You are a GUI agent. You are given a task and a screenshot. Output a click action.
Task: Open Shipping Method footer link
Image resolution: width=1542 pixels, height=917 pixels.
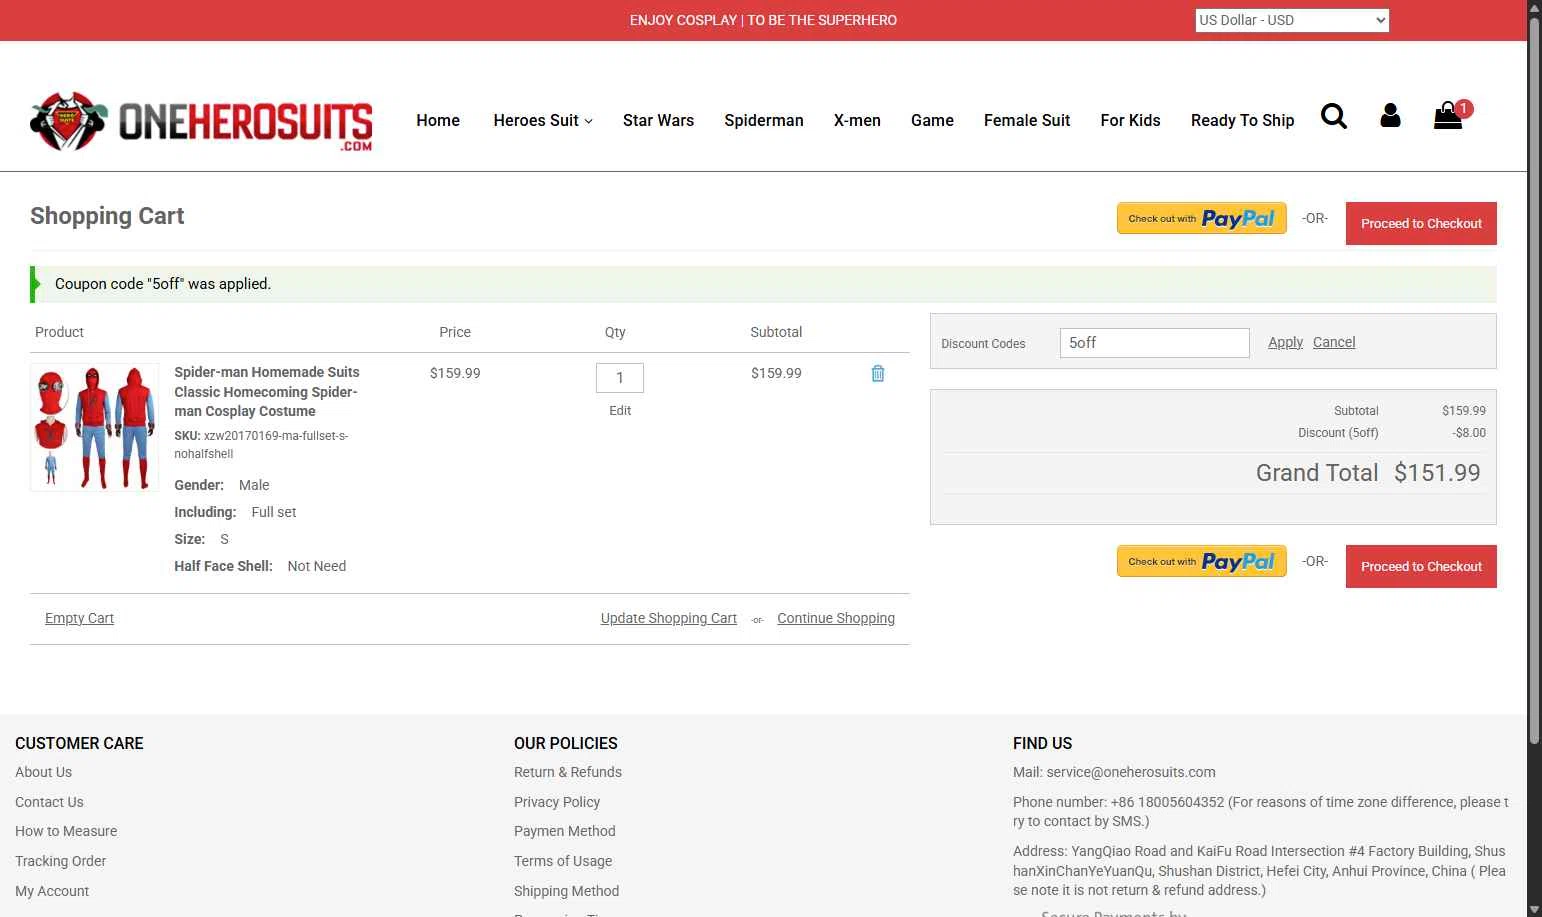tap(566, 891)
